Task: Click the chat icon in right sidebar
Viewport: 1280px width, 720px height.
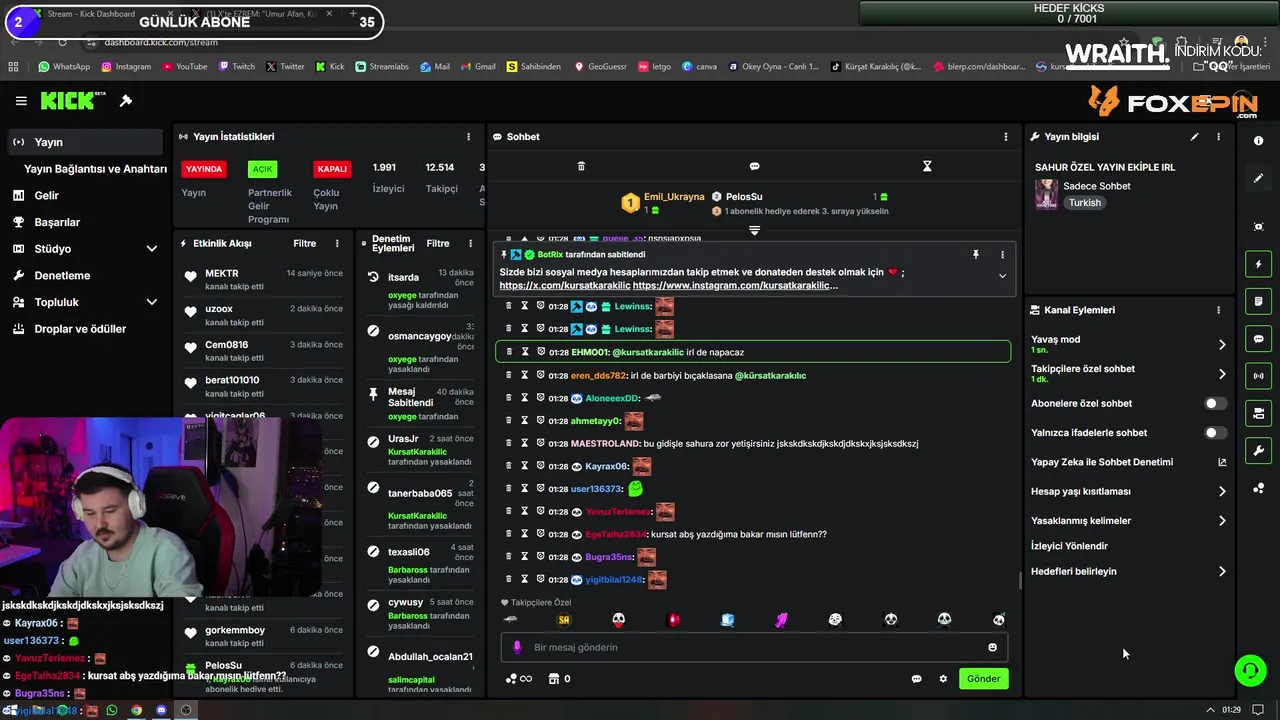Action: pos(1259,339)
